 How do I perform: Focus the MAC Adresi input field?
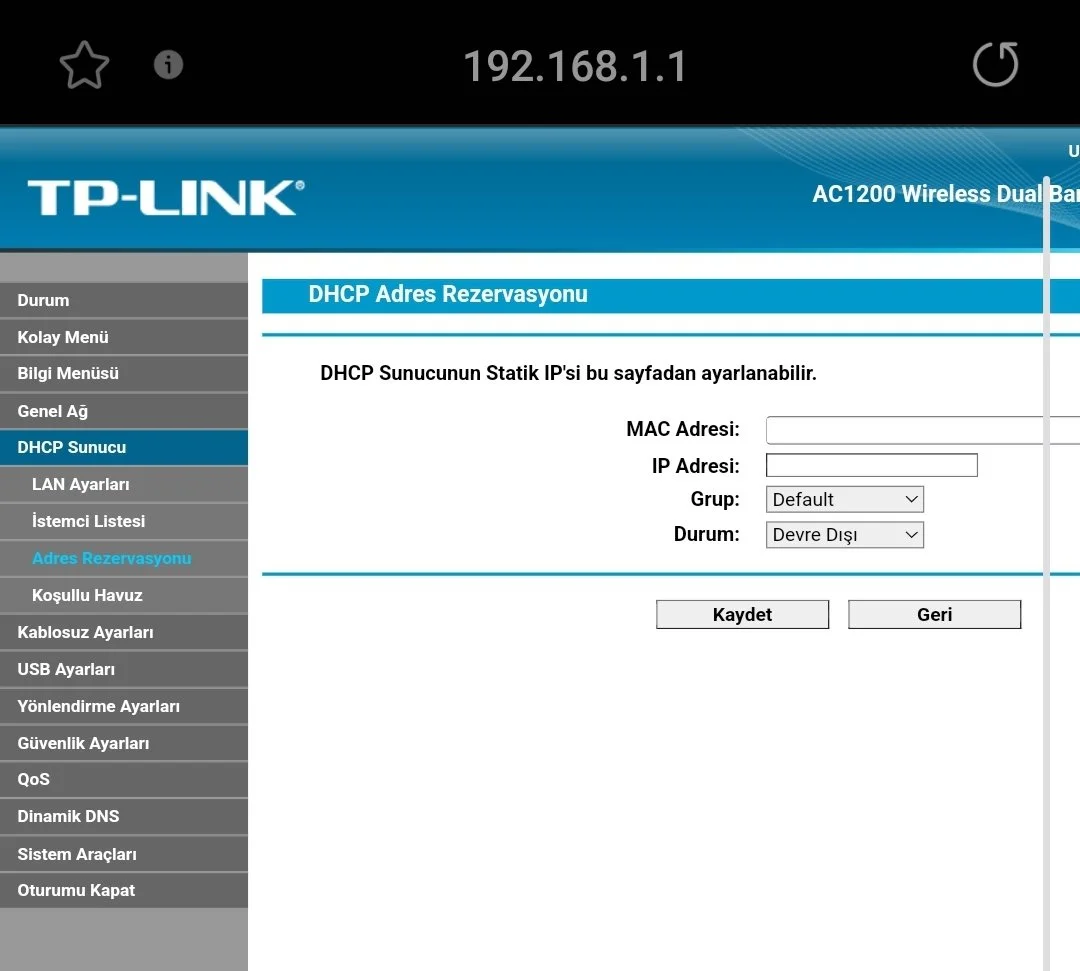[x=923, y=430]
